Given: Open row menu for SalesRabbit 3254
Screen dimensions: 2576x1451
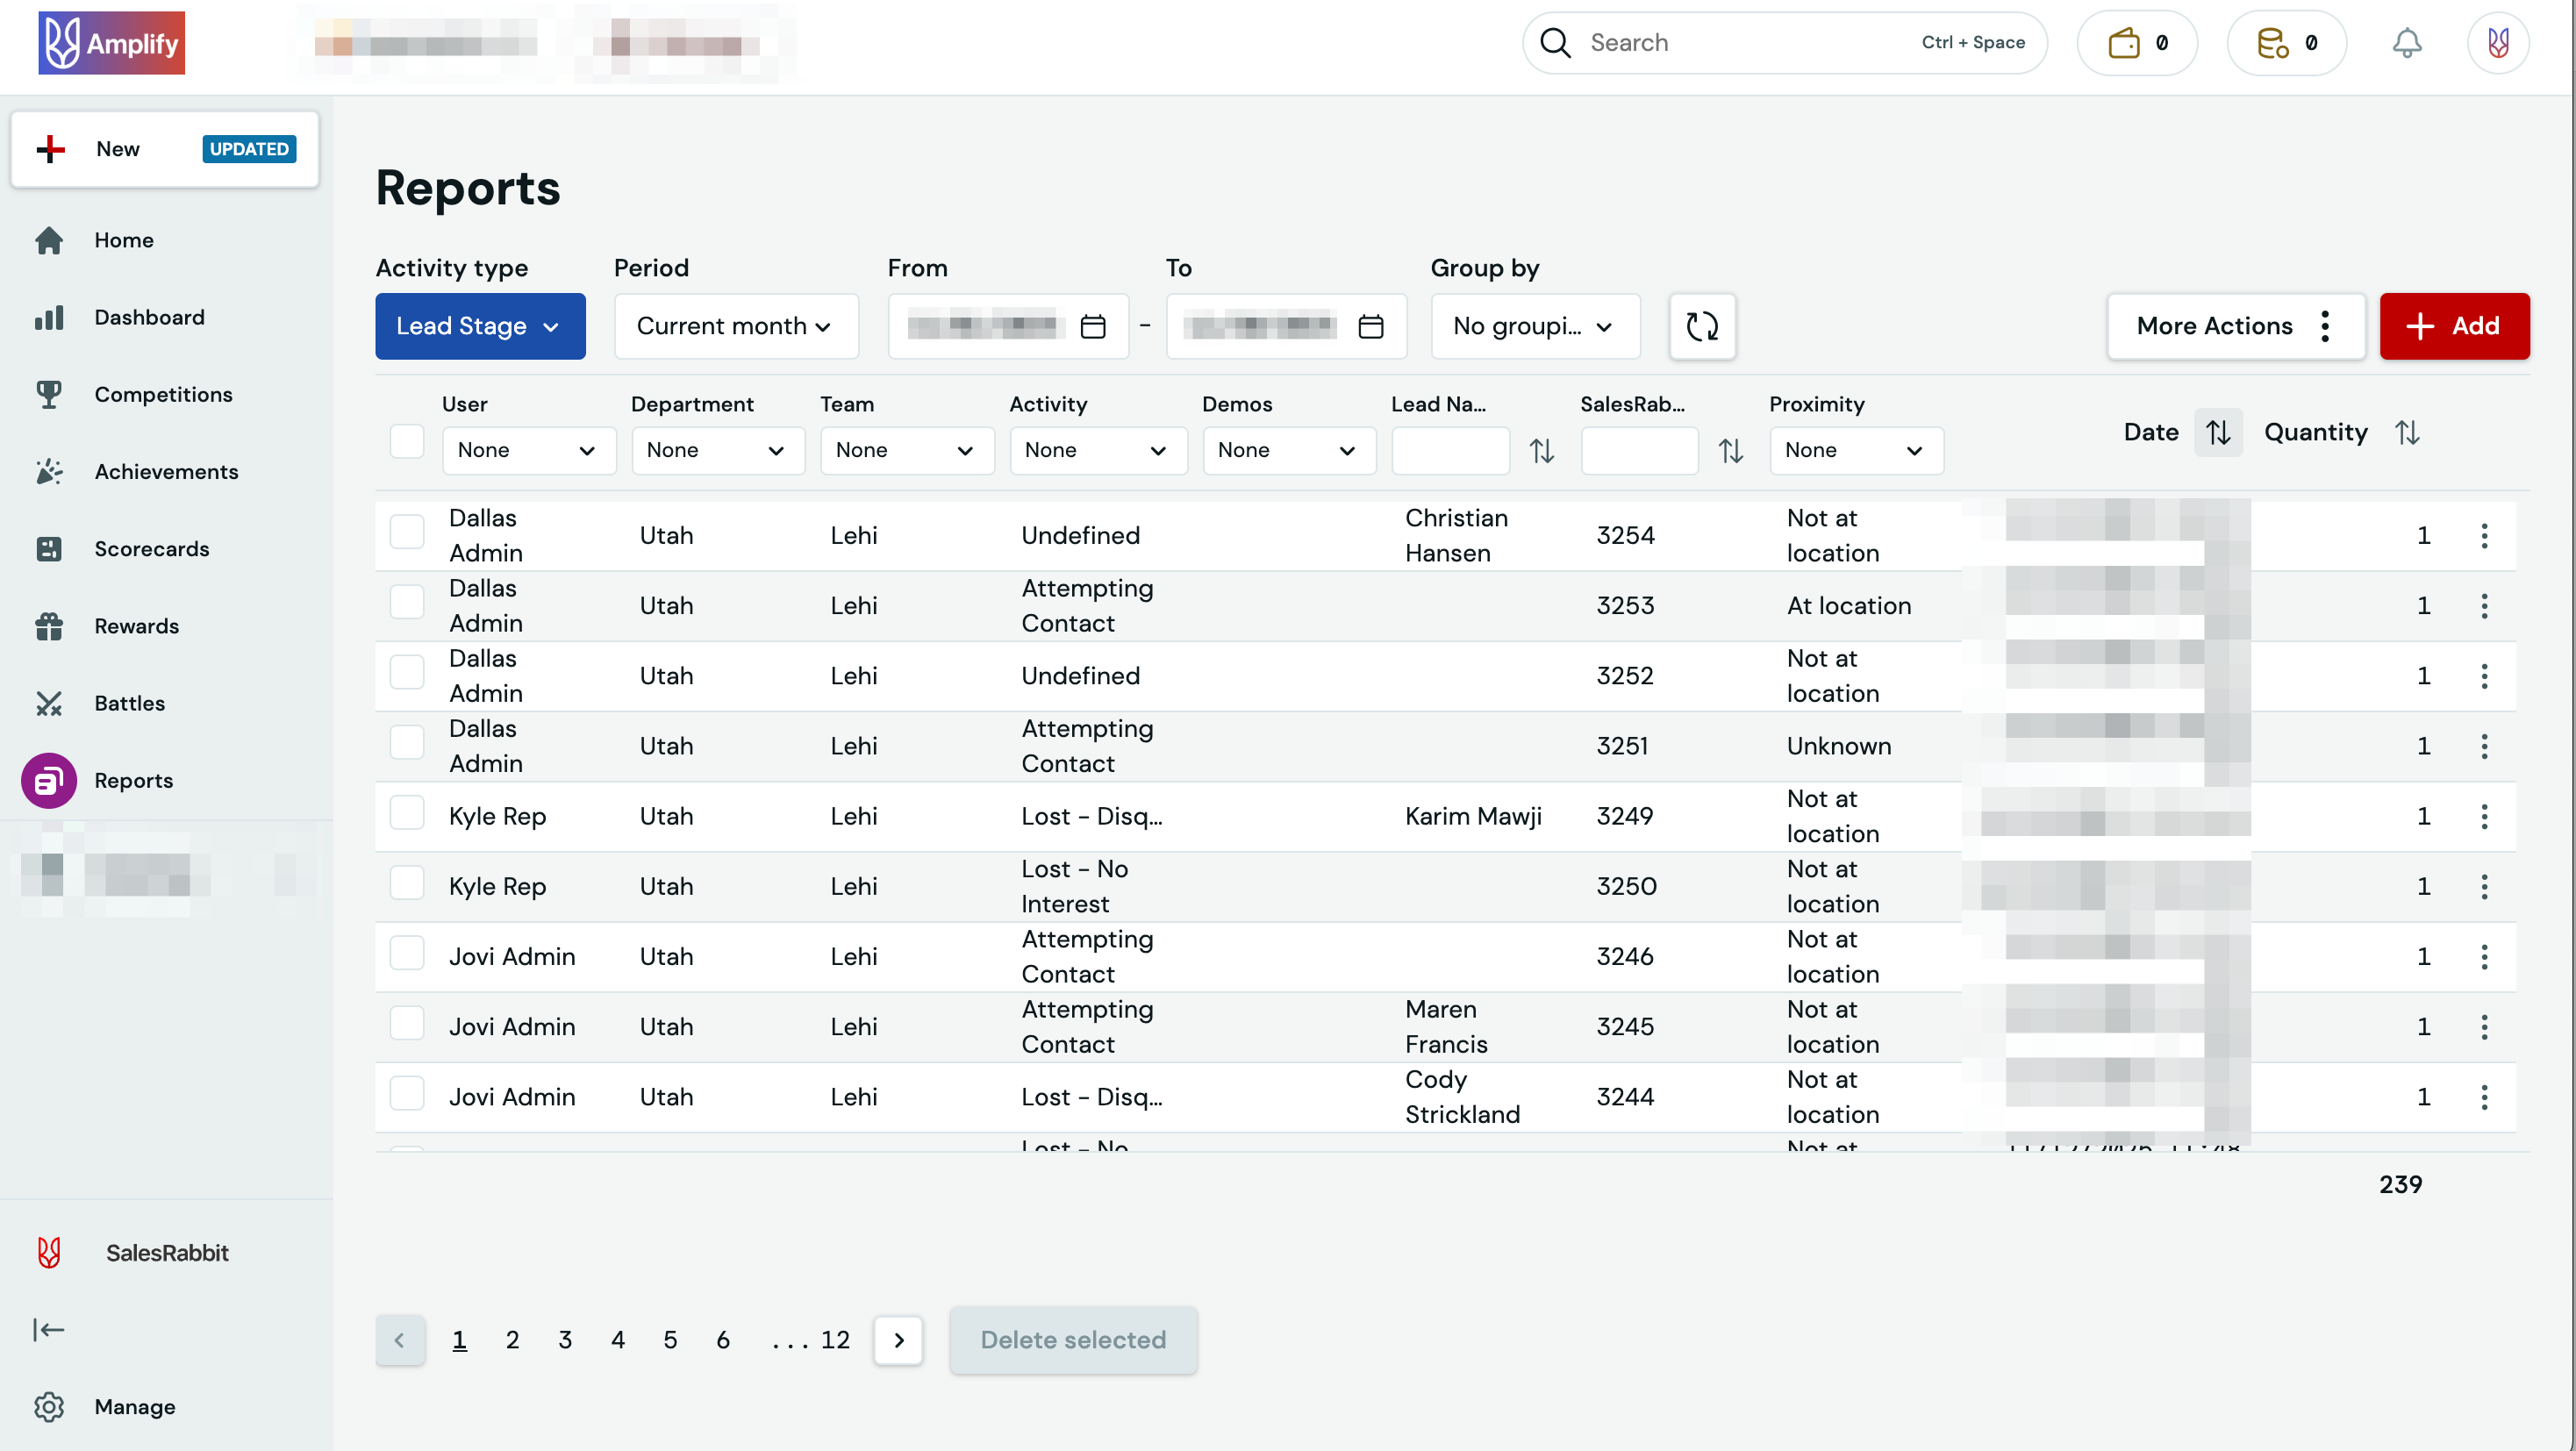Looking at the screenshot, I should [2484, 536].
